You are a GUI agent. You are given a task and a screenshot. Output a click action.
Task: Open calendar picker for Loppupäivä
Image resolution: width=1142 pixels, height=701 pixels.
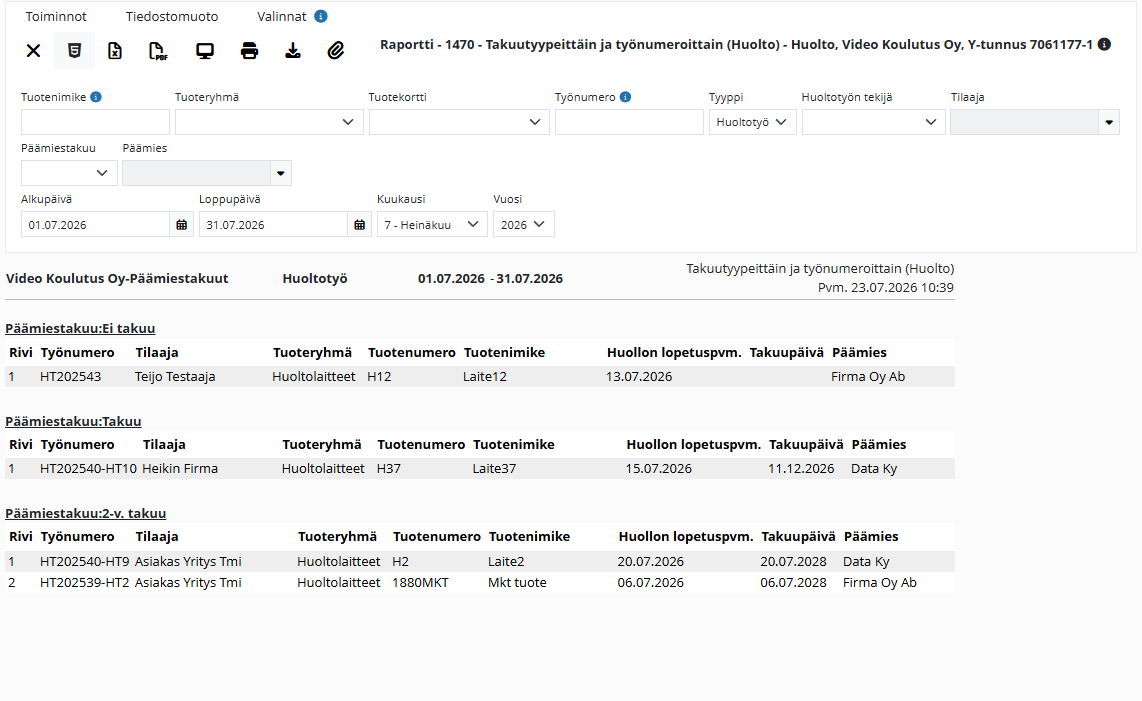(x=359, y=224)
